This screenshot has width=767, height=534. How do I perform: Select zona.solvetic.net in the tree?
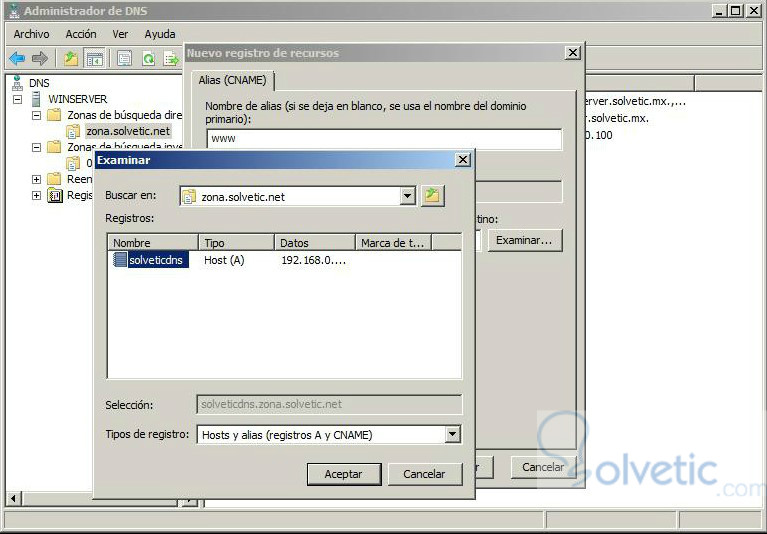coord(128,131)
